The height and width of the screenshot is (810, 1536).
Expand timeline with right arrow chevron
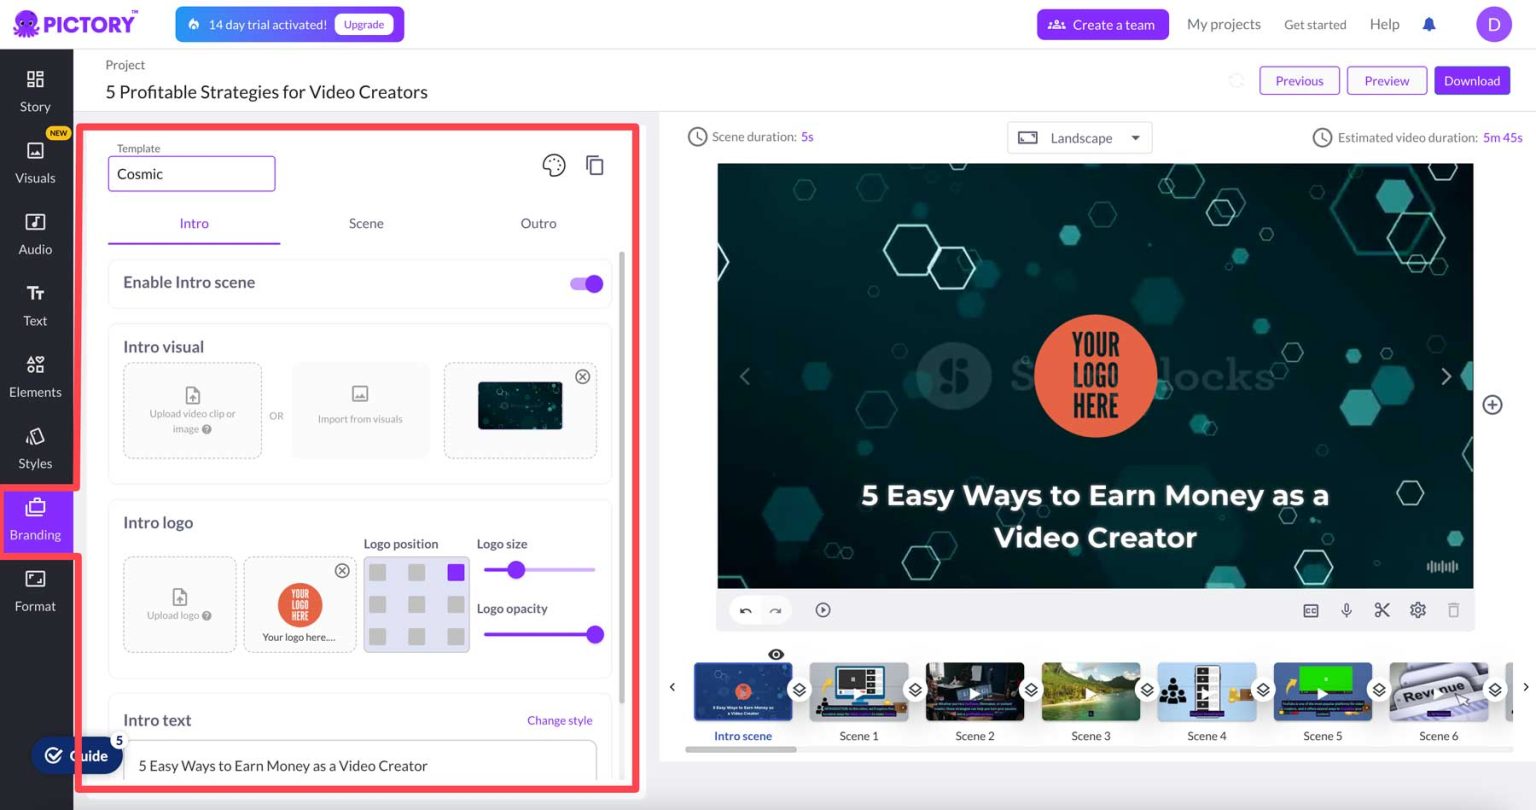(x=1526, y=687)
